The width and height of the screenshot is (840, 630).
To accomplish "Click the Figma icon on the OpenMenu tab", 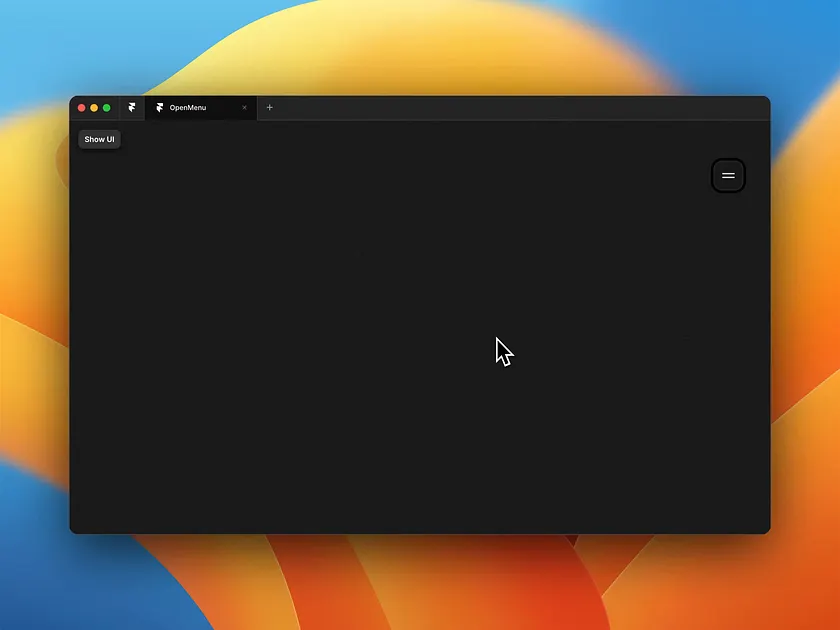I will tap(159, 107).
